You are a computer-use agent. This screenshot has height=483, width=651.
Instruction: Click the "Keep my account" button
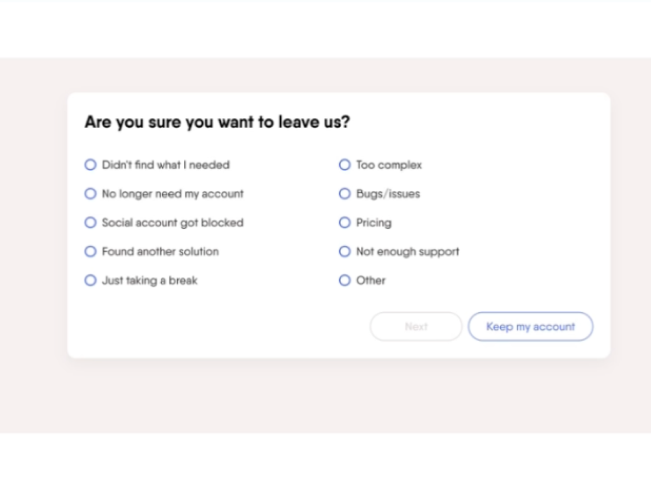[x=530, y=327]
